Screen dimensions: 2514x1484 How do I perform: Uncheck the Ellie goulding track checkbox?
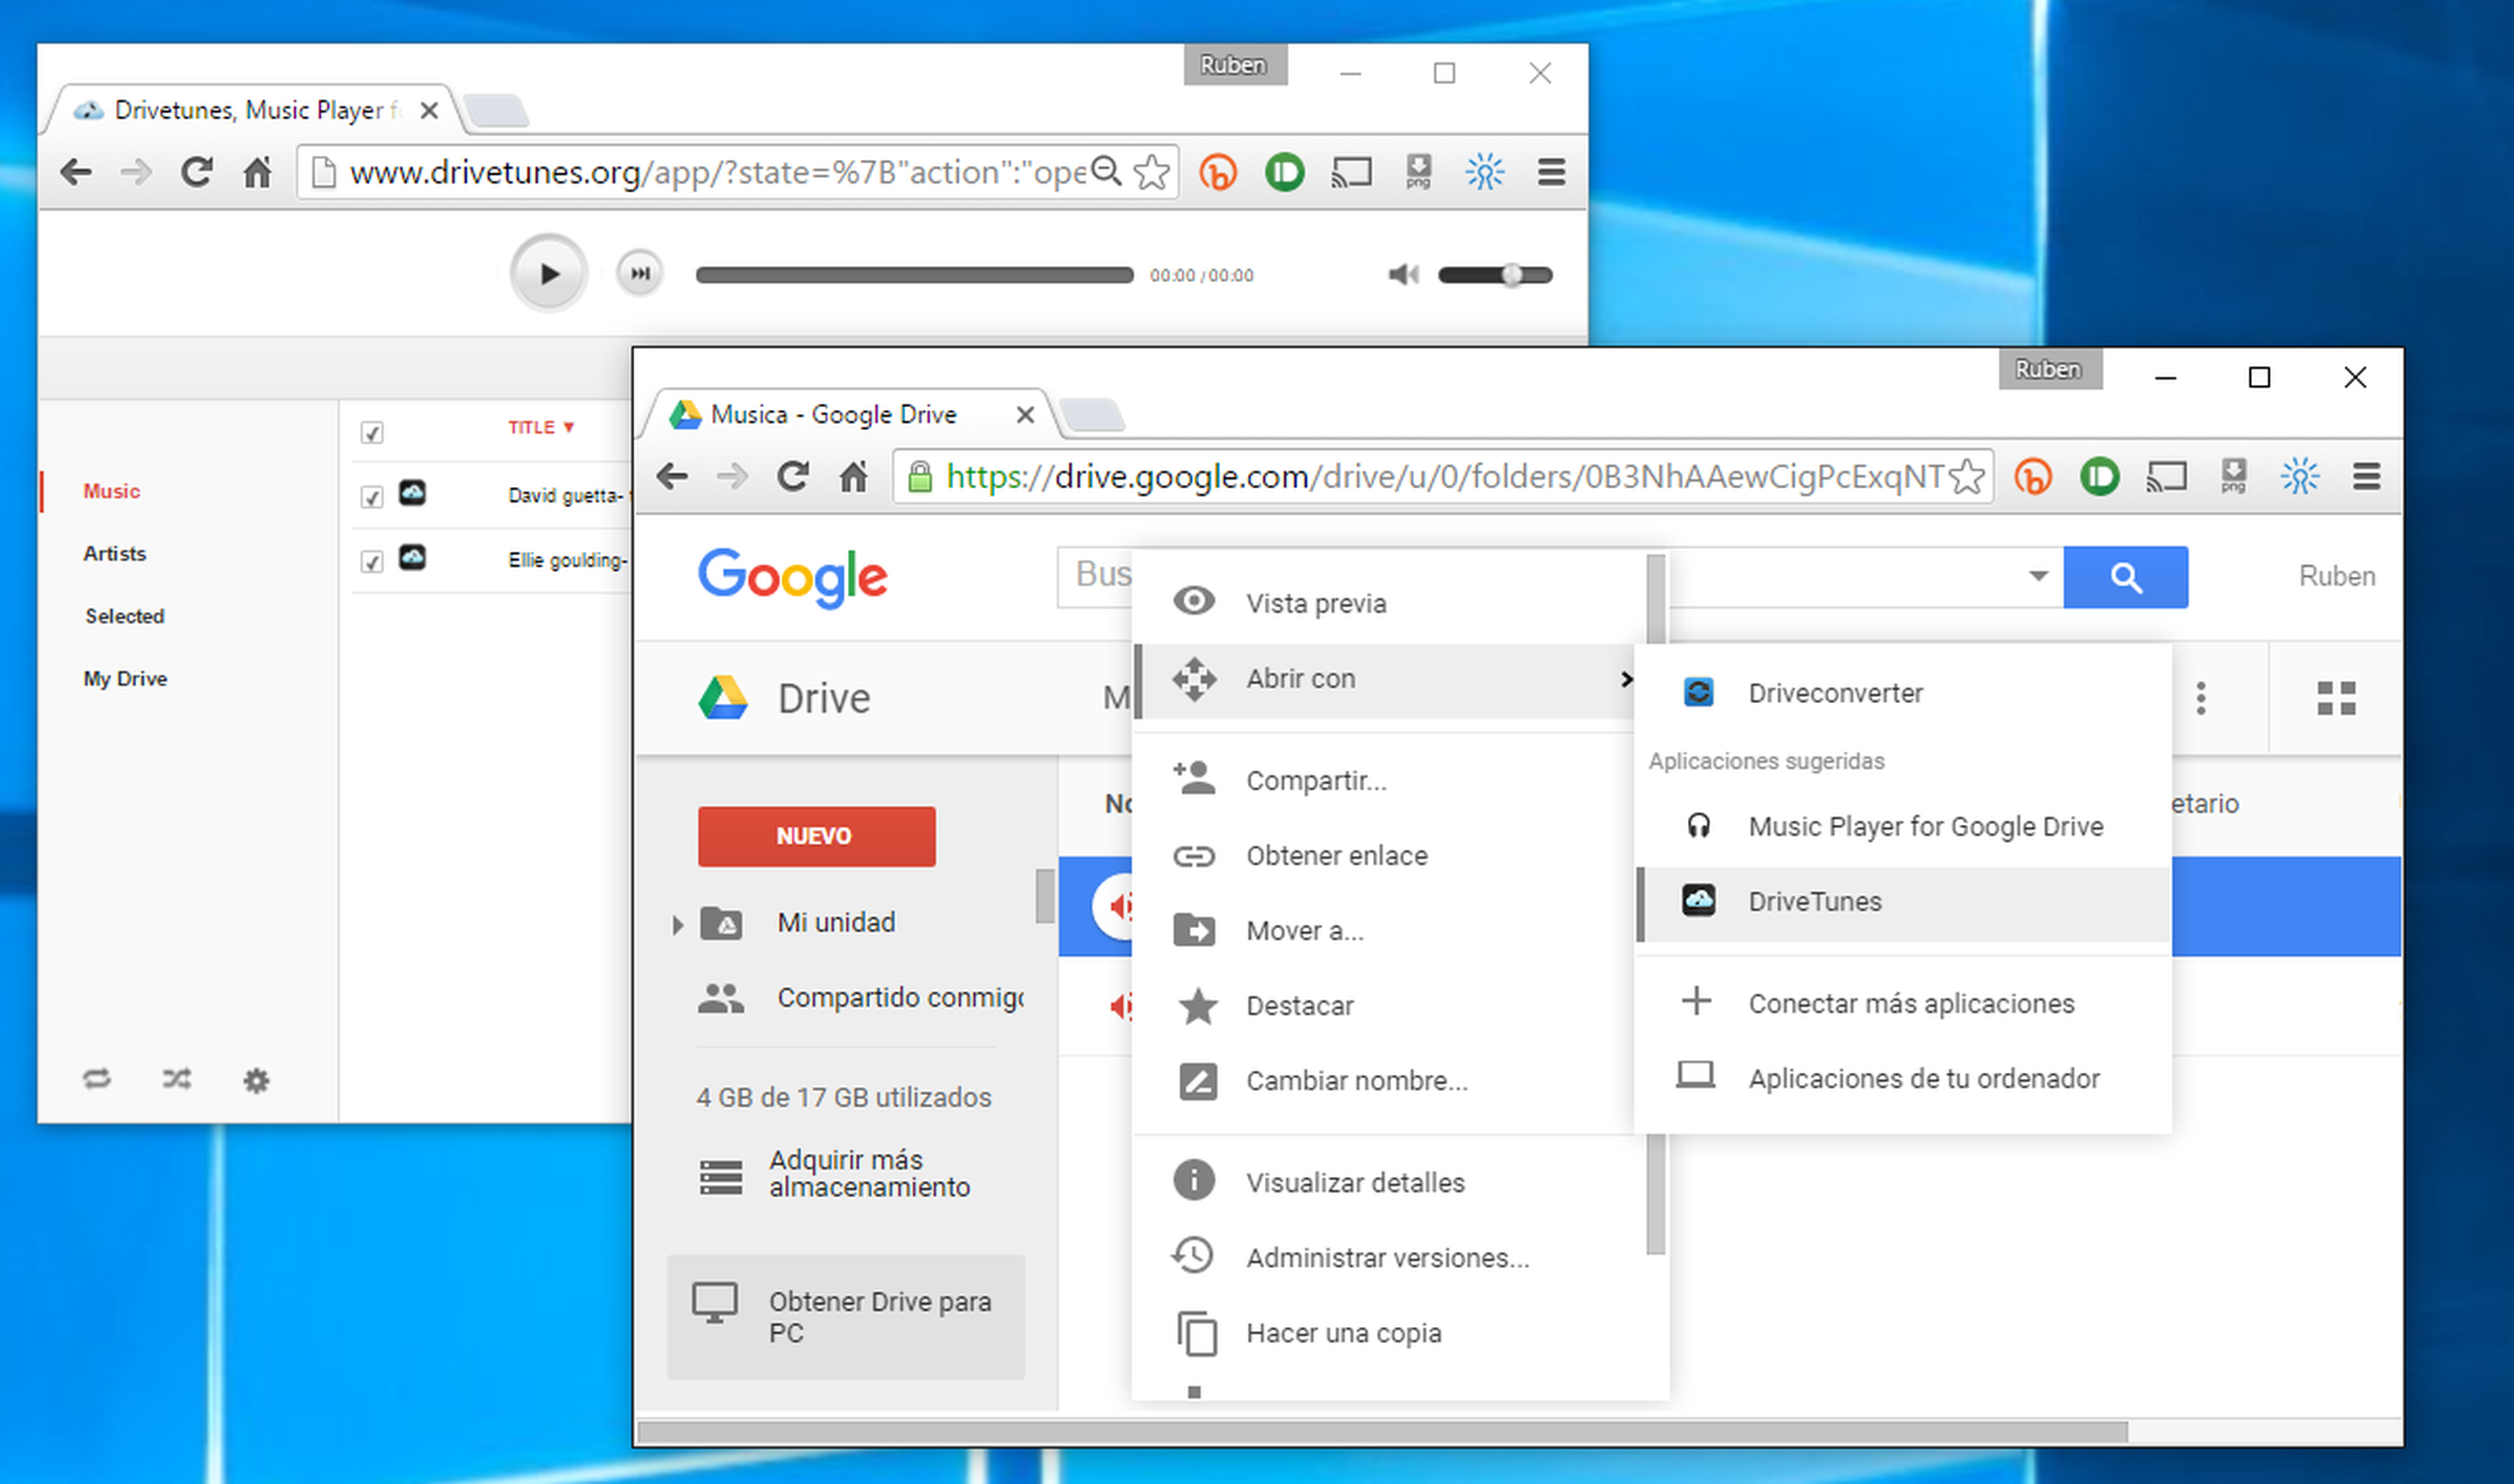(372, 561)
